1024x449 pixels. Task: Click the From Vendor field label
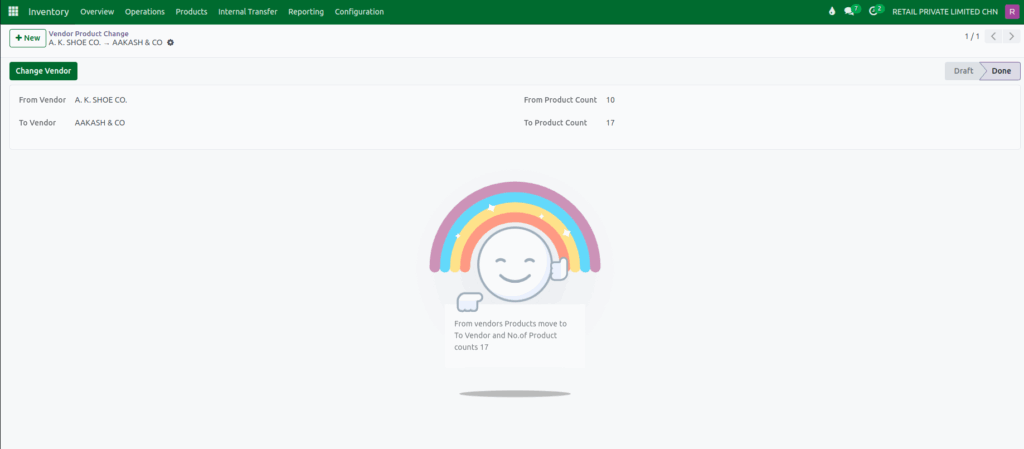pyautogui.click(x=42, y=100)
